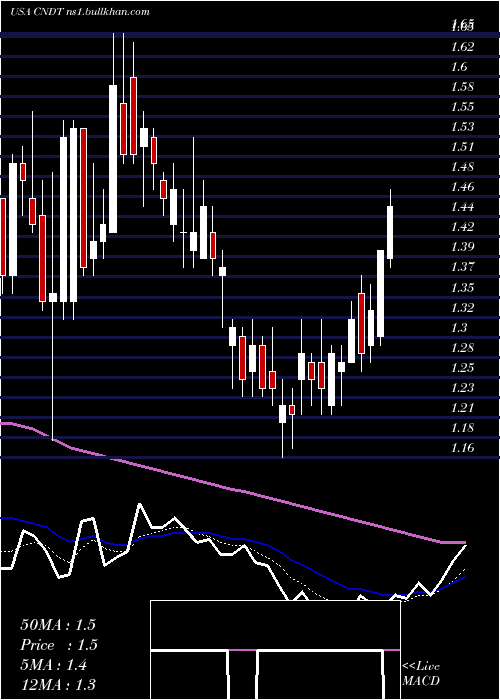This screenshot has width=500, height=700.
Task: Click the 1.42 price axis label
Action: tap(462, 227)
